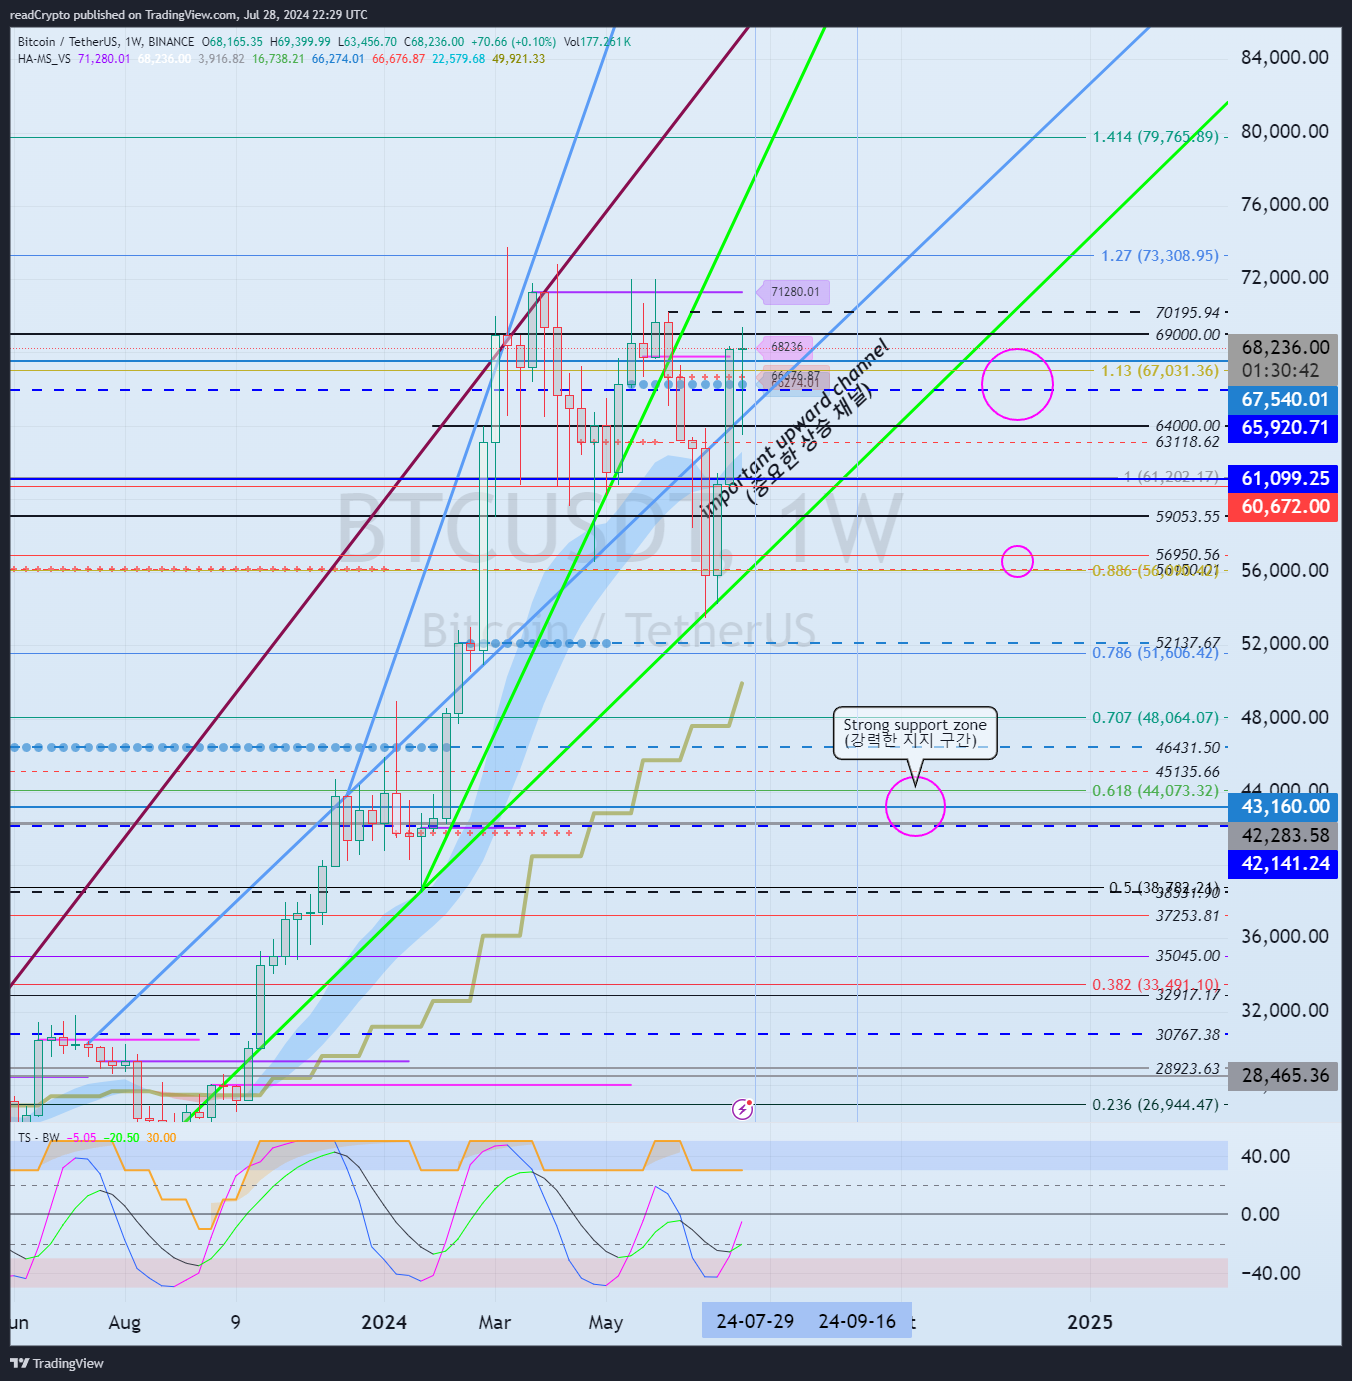This screenshot has width=1352, height=1381.
Task: Click the 52,000.00 price axis label
Action: click(x=1285, y=643)
